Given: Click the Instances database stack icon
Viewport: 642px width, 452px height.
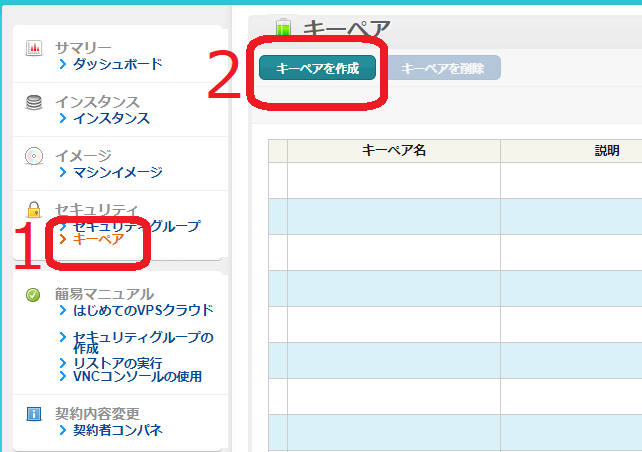Looking at the screenshot, I should tap(34, 102).
